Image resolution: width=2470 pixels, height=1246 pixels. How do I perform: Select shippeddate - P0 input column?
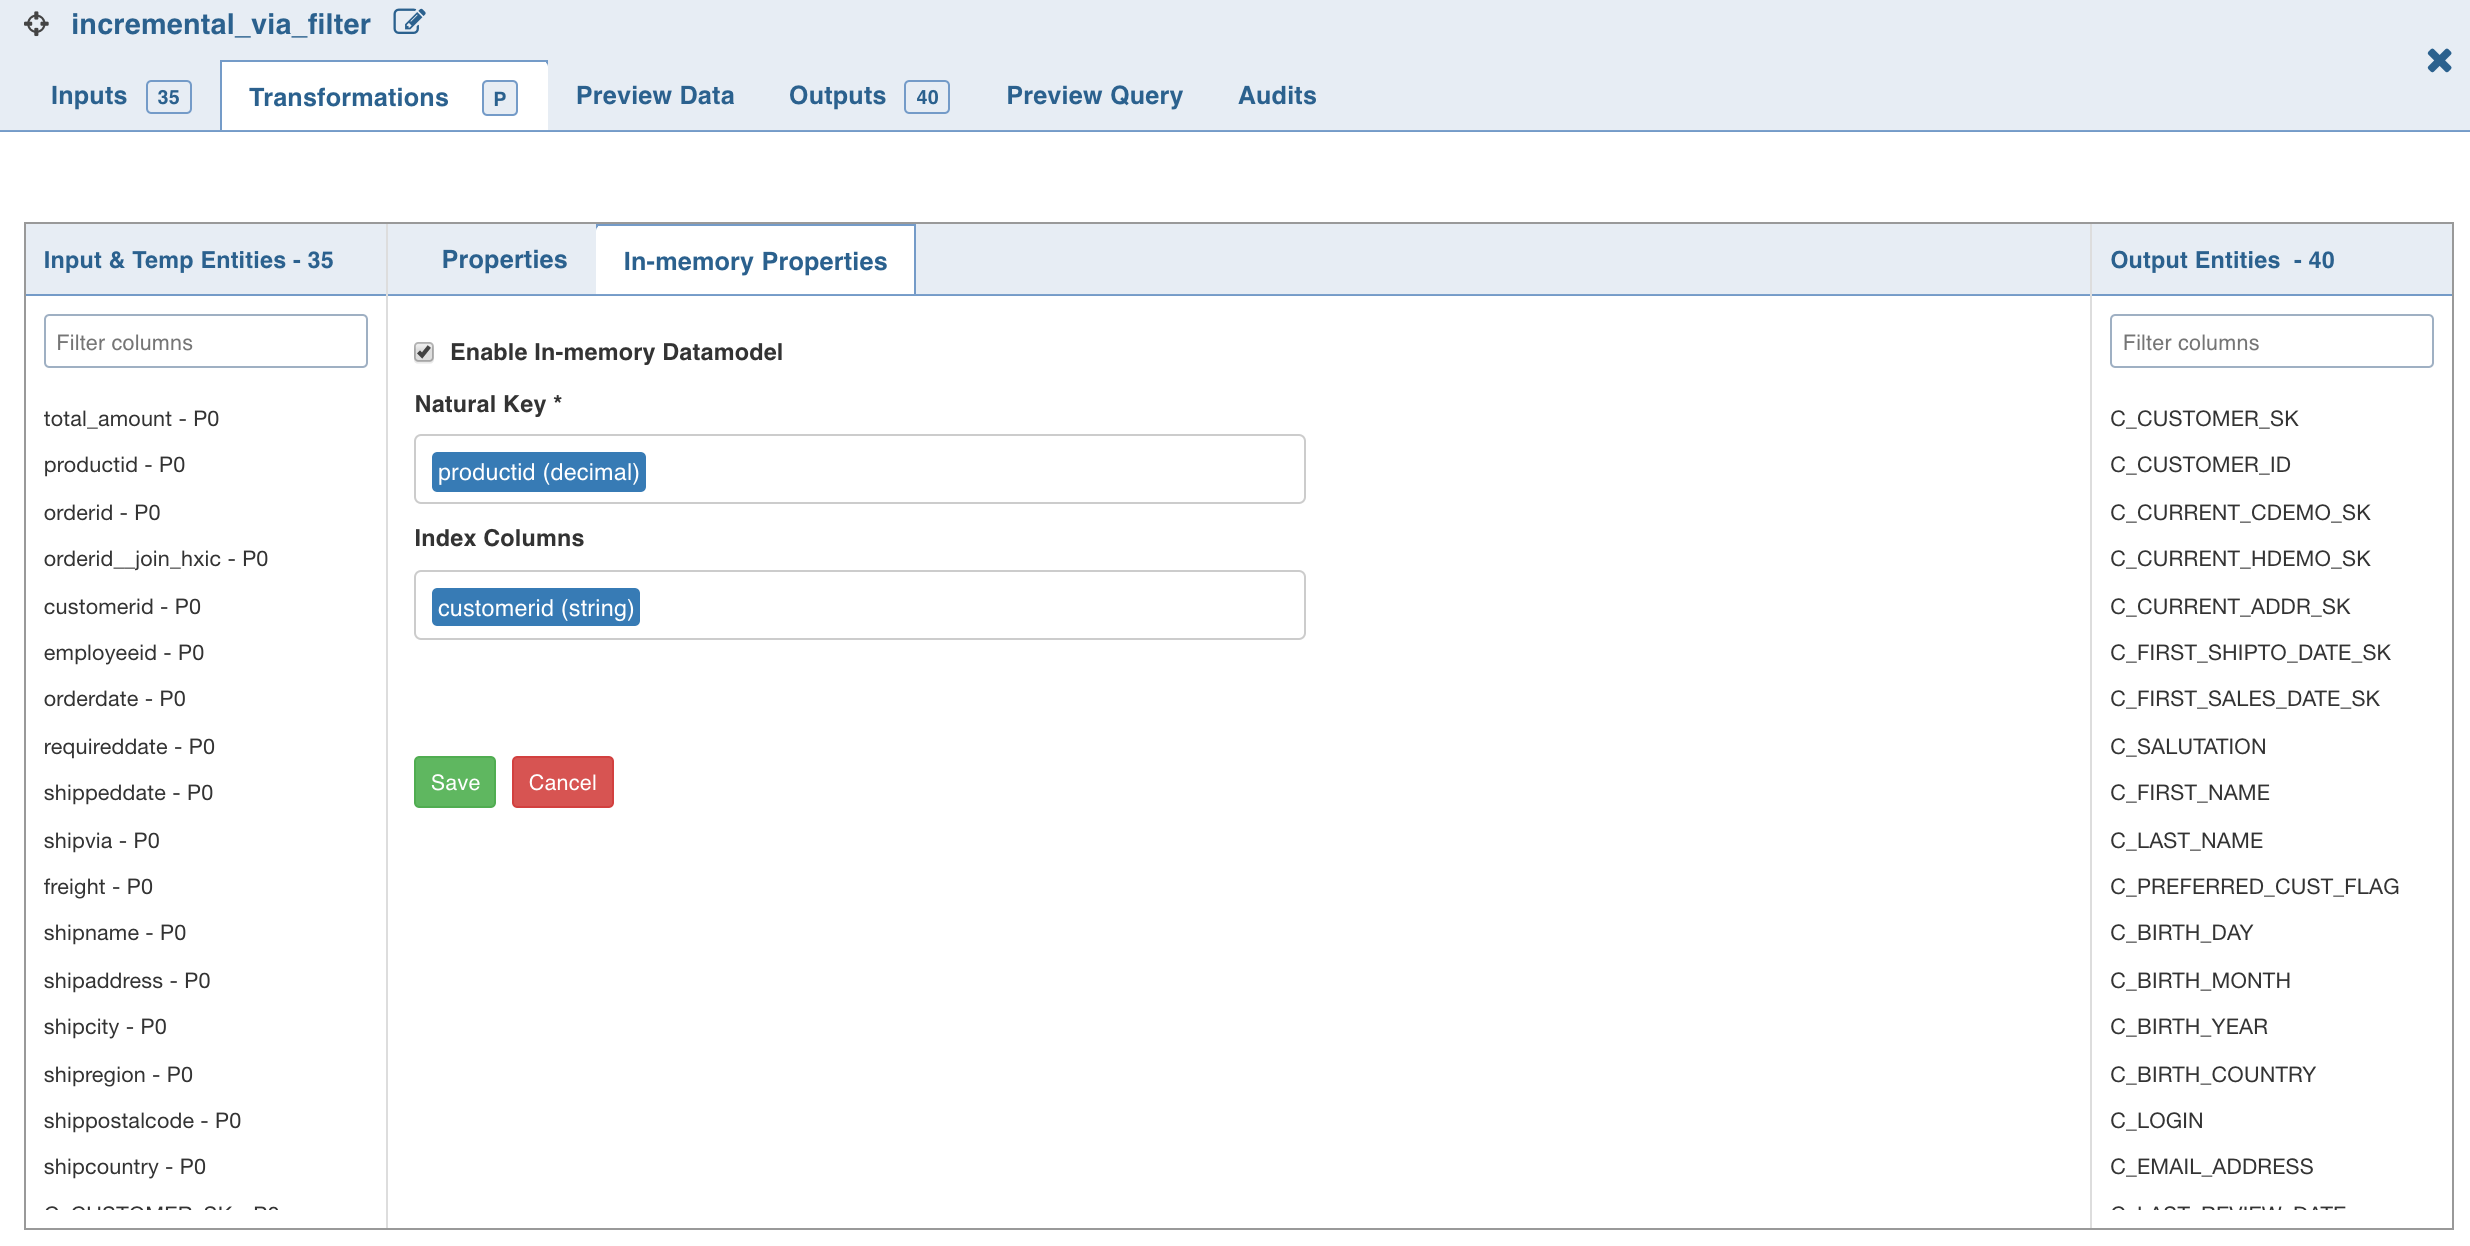point(128,793)
